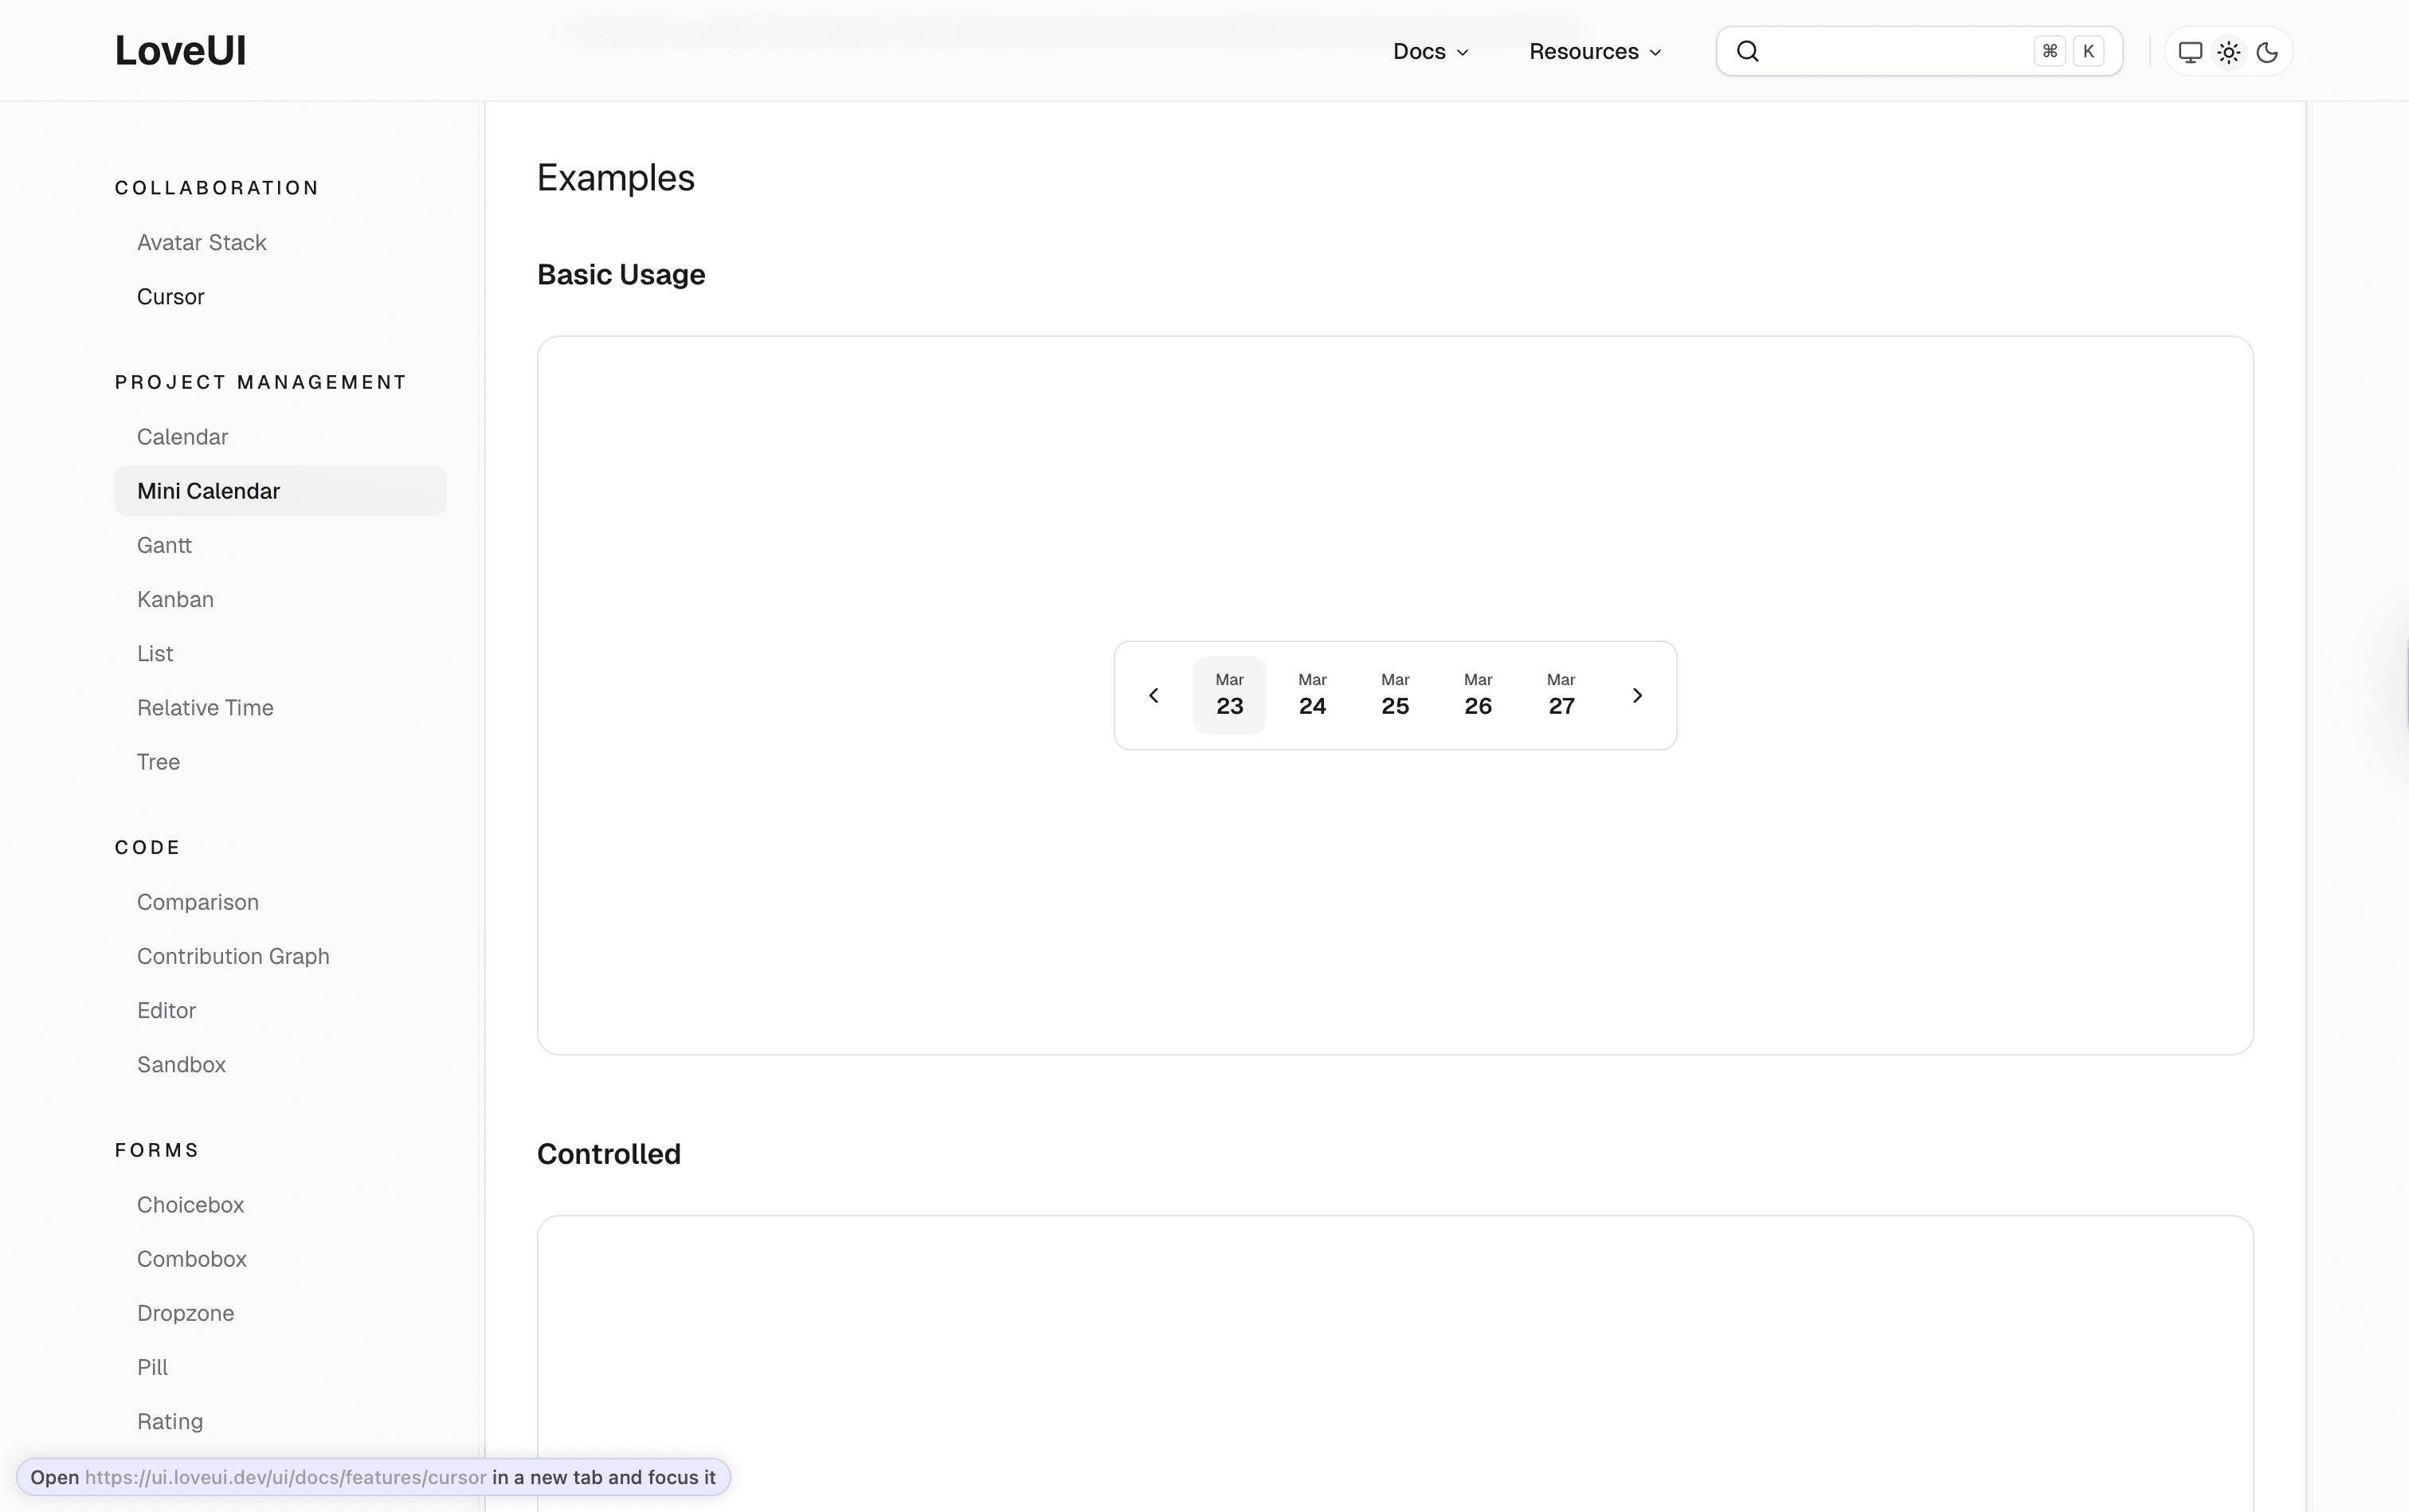The height and width of the screenshot is (1512, 2409).
Task: Switch to dark theme using moon icon
Action: pos(2266,51)
